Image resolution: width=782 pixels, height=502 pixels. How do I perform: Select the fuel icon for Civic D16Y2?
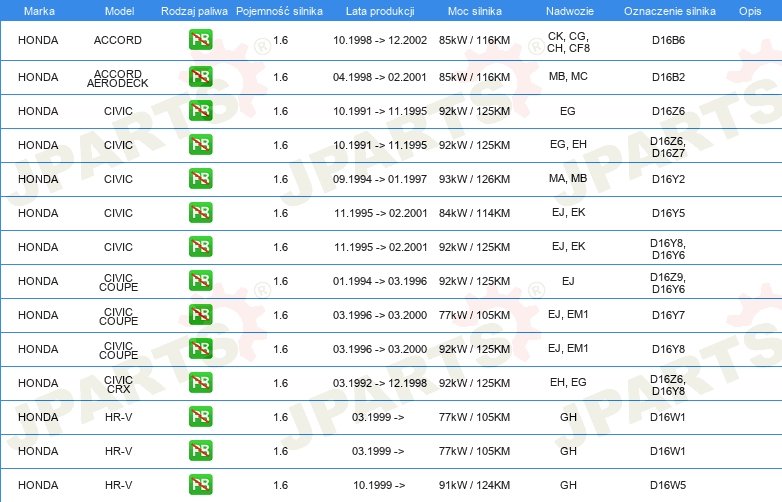(200, 179)
